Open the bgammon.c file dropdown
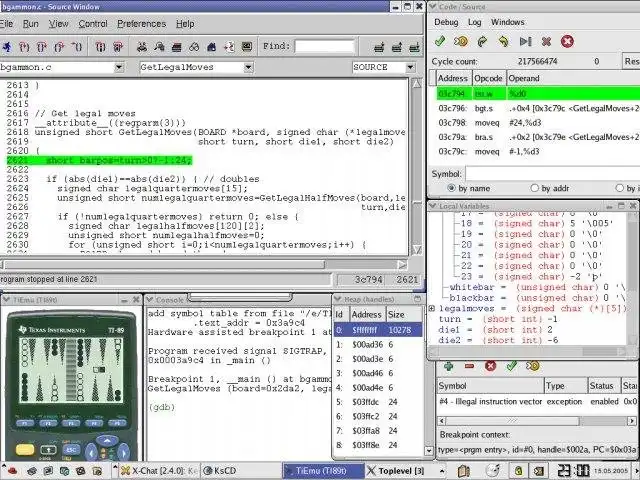 point(119,67)
